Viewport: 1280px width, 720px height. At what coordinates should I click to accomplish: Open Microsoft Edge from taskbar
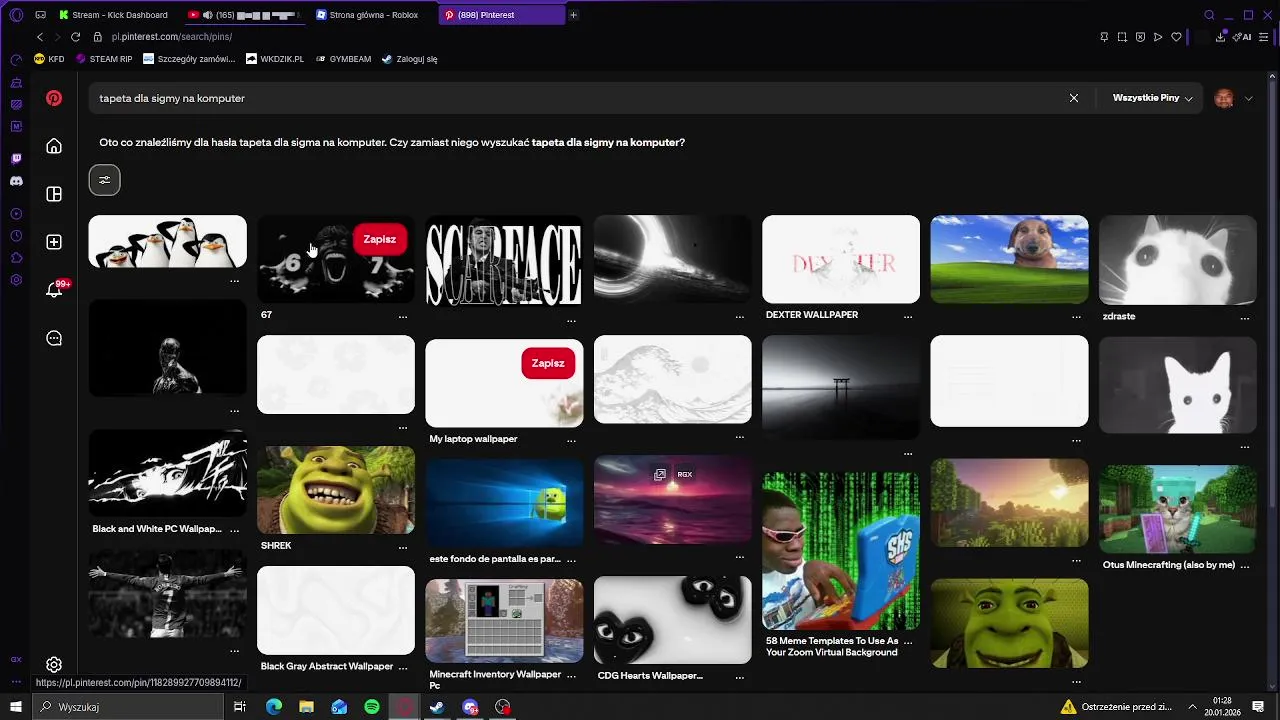274,707
